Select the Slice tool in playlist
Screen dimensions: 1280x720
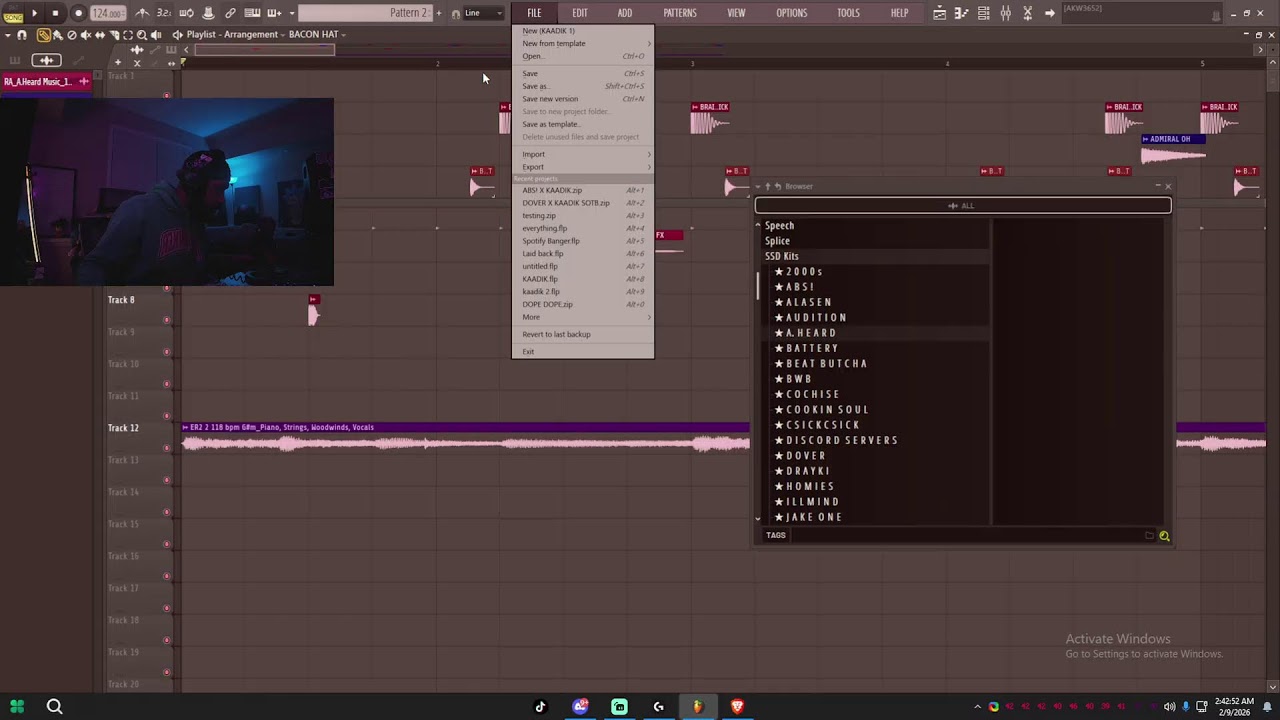(114, 35)
